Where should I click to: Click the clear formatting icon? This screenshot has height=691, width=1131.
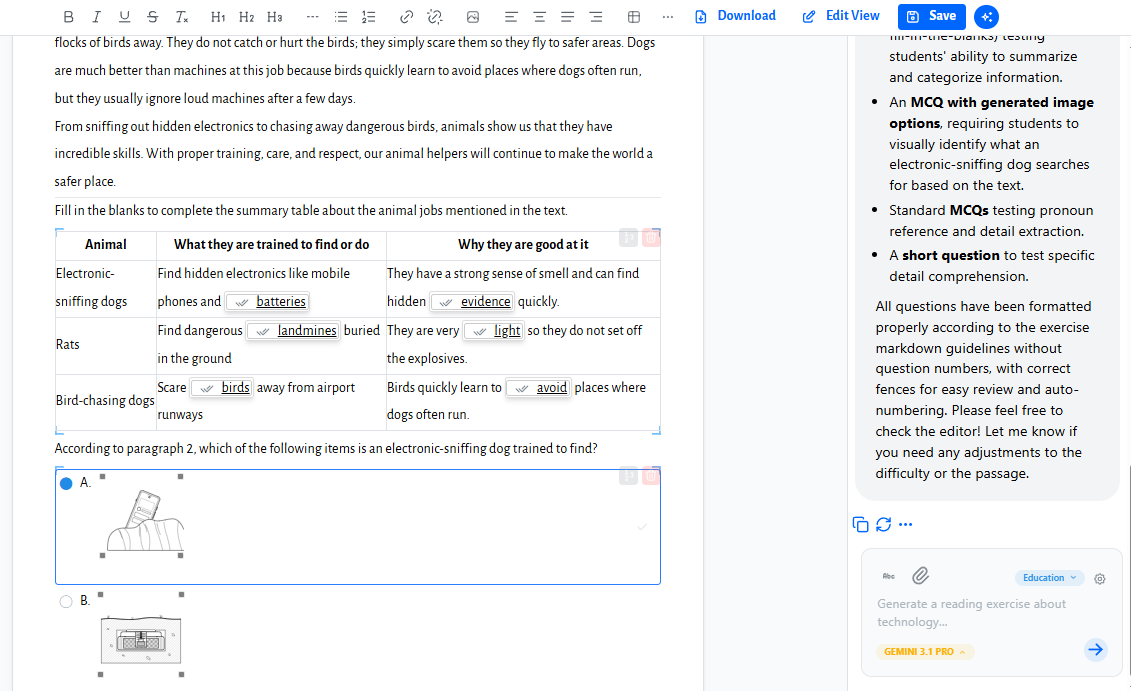point(181,17)
